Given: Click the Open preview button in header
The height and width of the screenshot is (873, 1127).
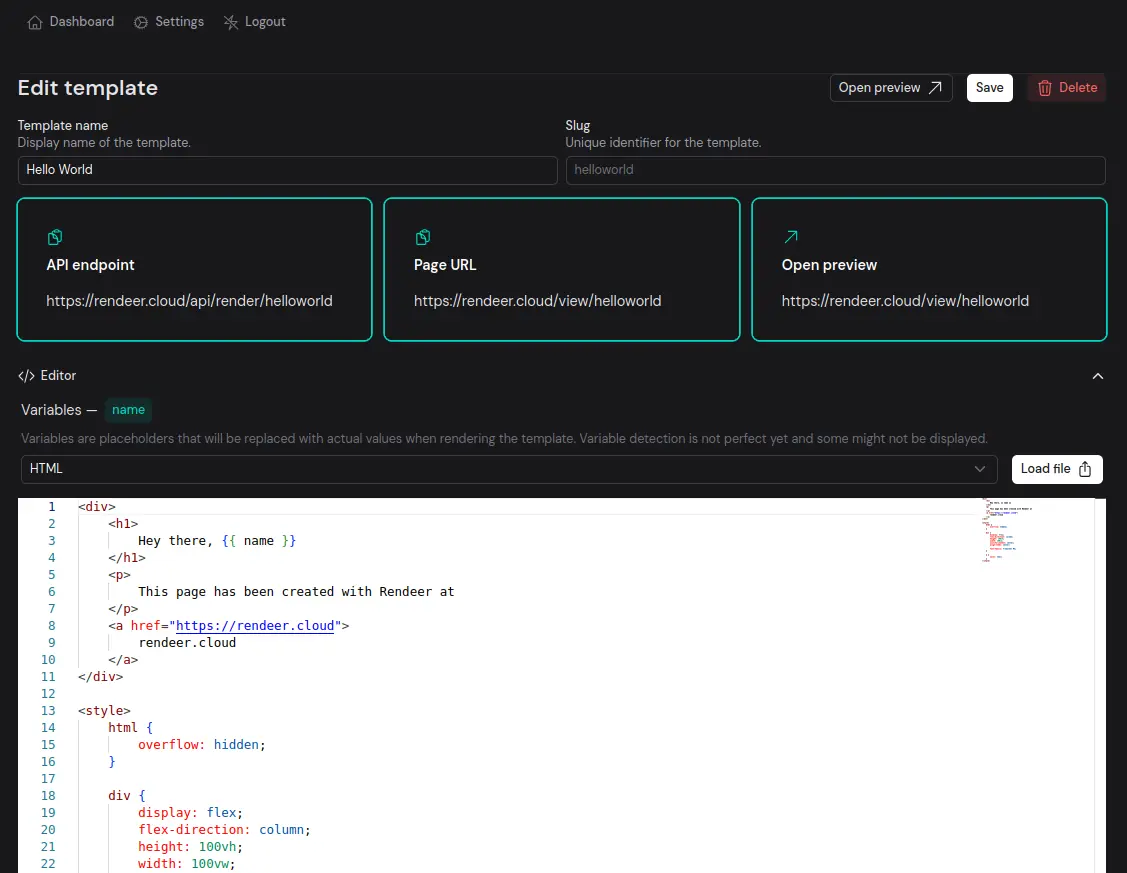Looking at the screenshot, I should coord(891,88).
